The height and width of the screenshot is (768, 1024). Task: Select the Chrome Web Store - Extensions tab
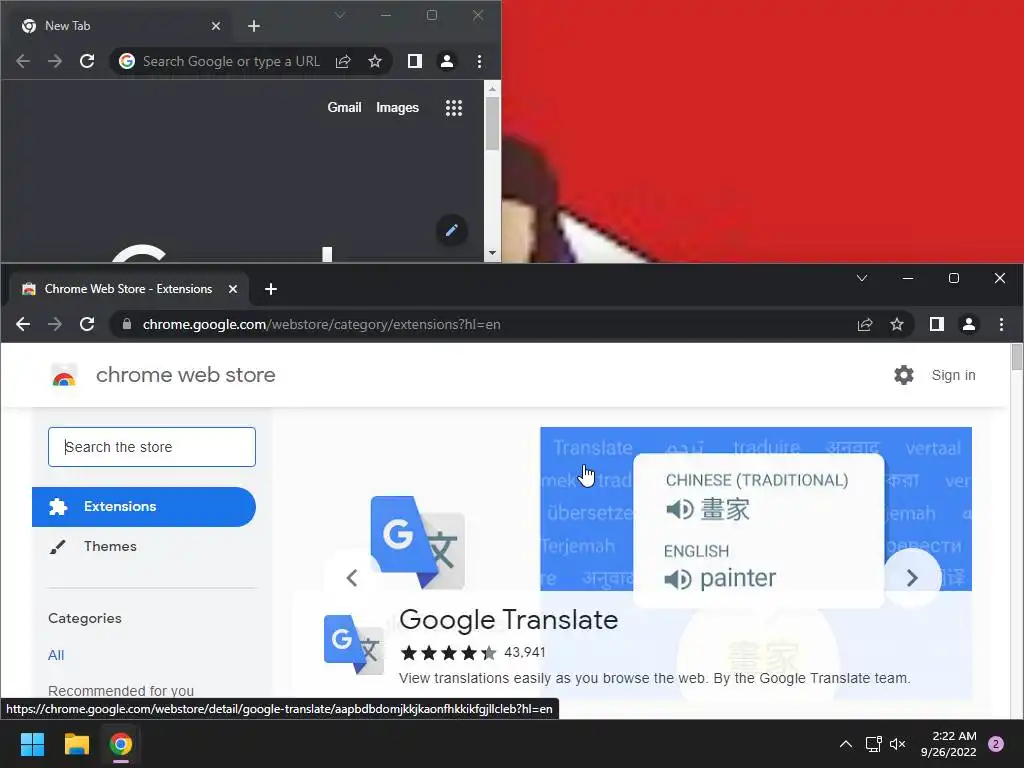[x=128, y=289]
